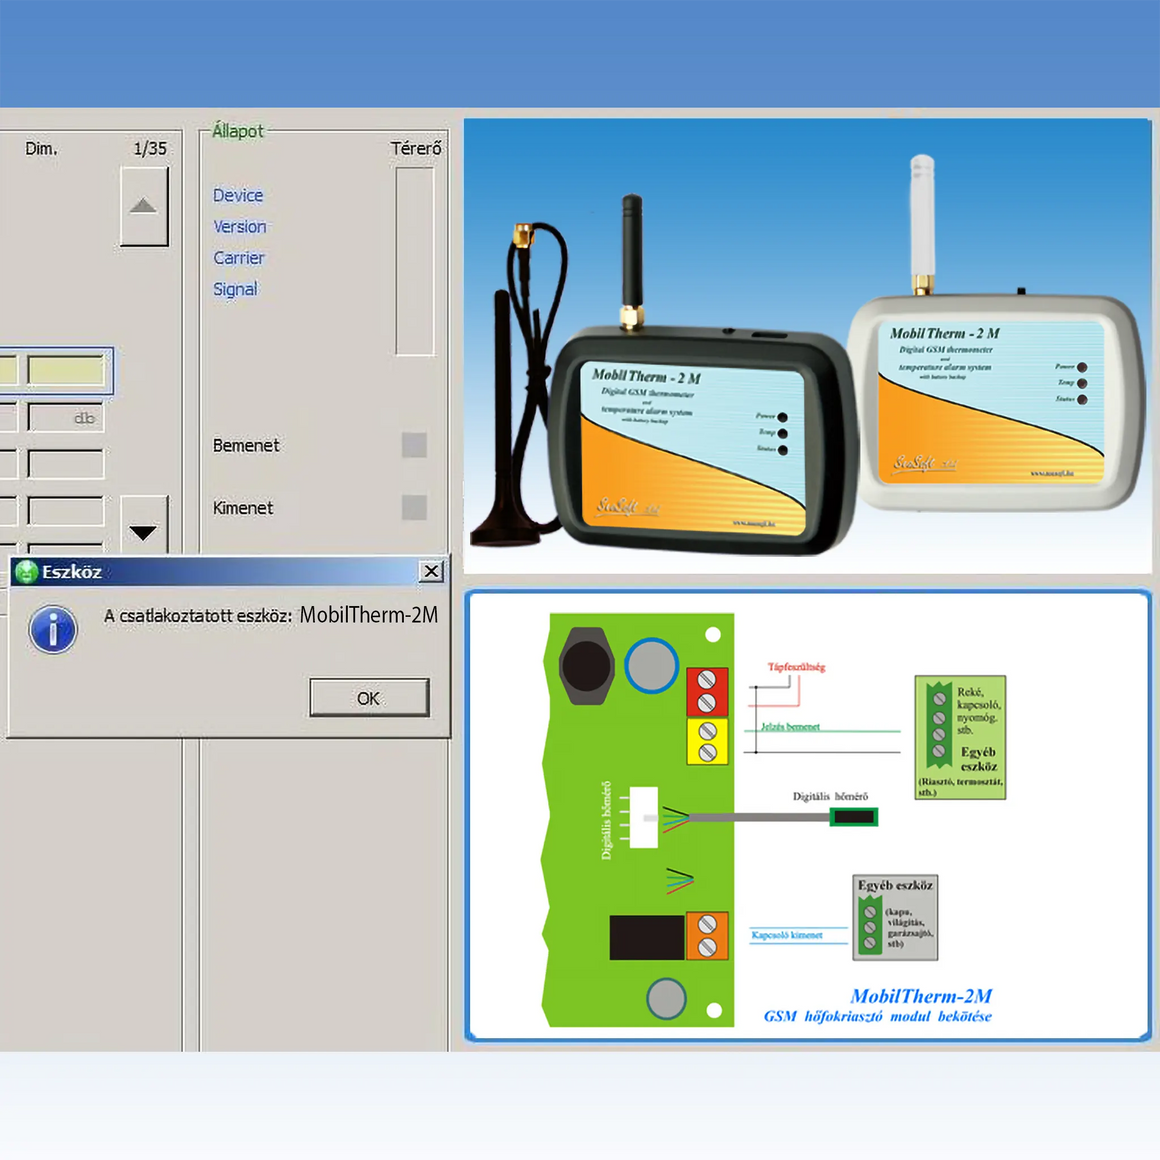Screen dimensions: 1160x1160
Task: Click the blue info icon in dialog
Action: (53, 629)
